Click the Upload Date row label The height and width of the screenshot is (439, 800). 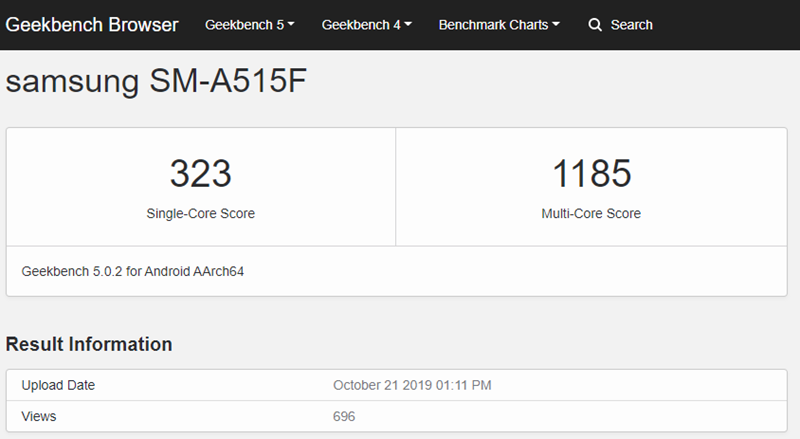point(58,385)
